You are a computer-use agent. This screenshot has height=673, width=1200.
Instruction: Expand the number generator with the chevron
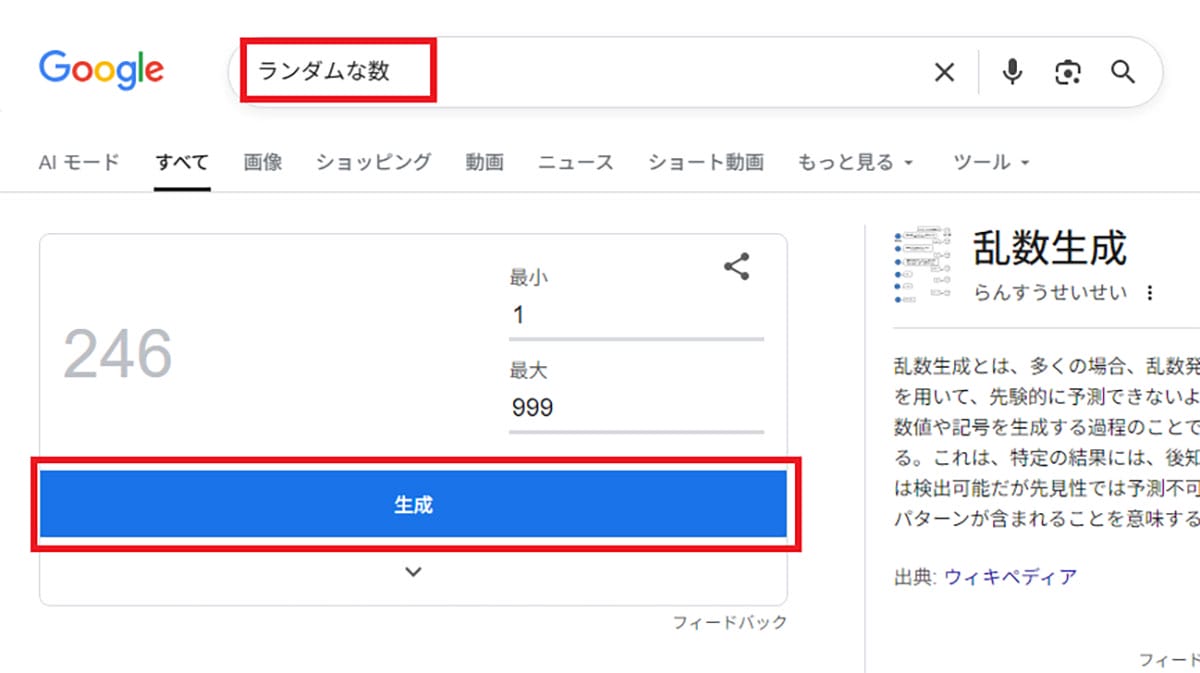click(x=412, y=571)
